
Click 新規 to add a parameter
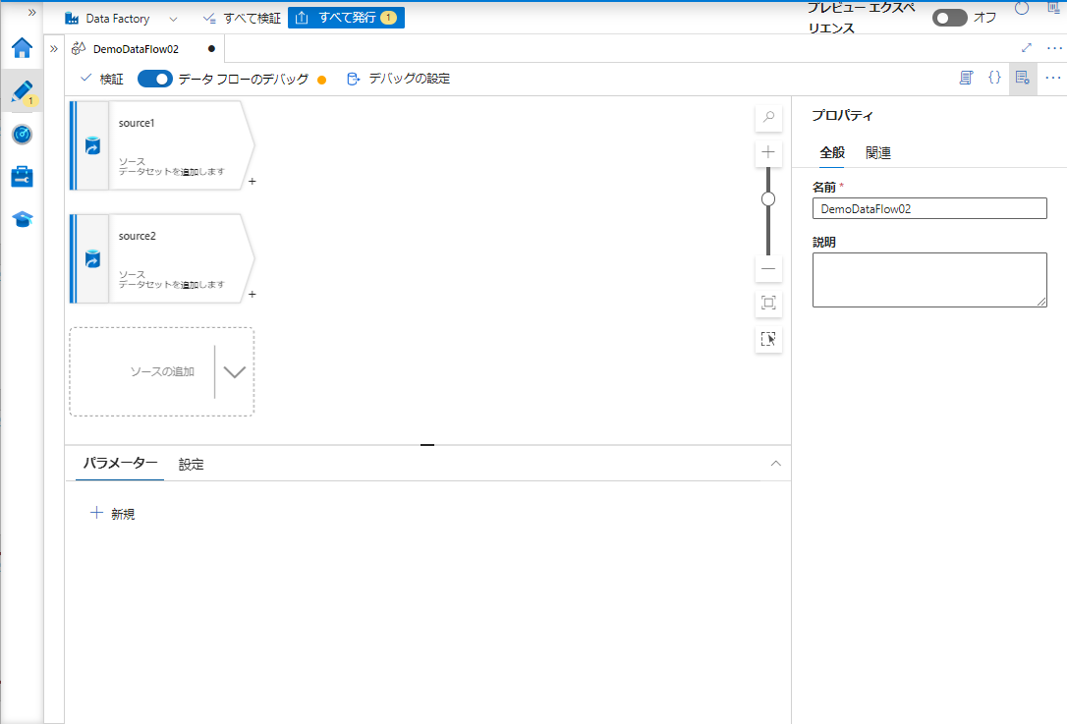113,514
